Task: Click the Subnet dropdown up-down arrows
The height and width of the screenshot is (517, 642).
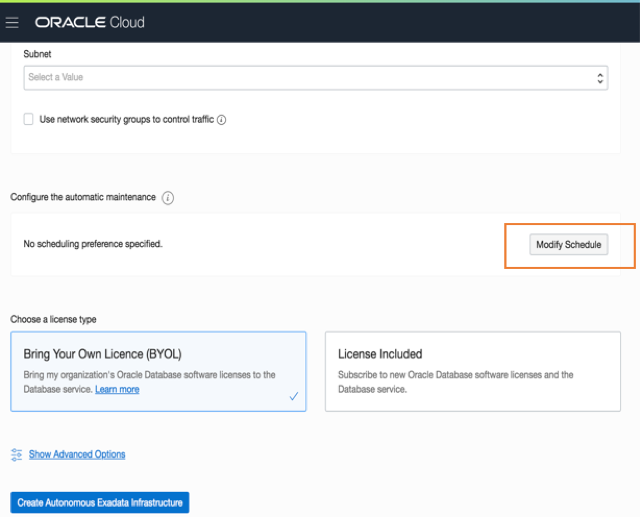Action: coord(600,78)
